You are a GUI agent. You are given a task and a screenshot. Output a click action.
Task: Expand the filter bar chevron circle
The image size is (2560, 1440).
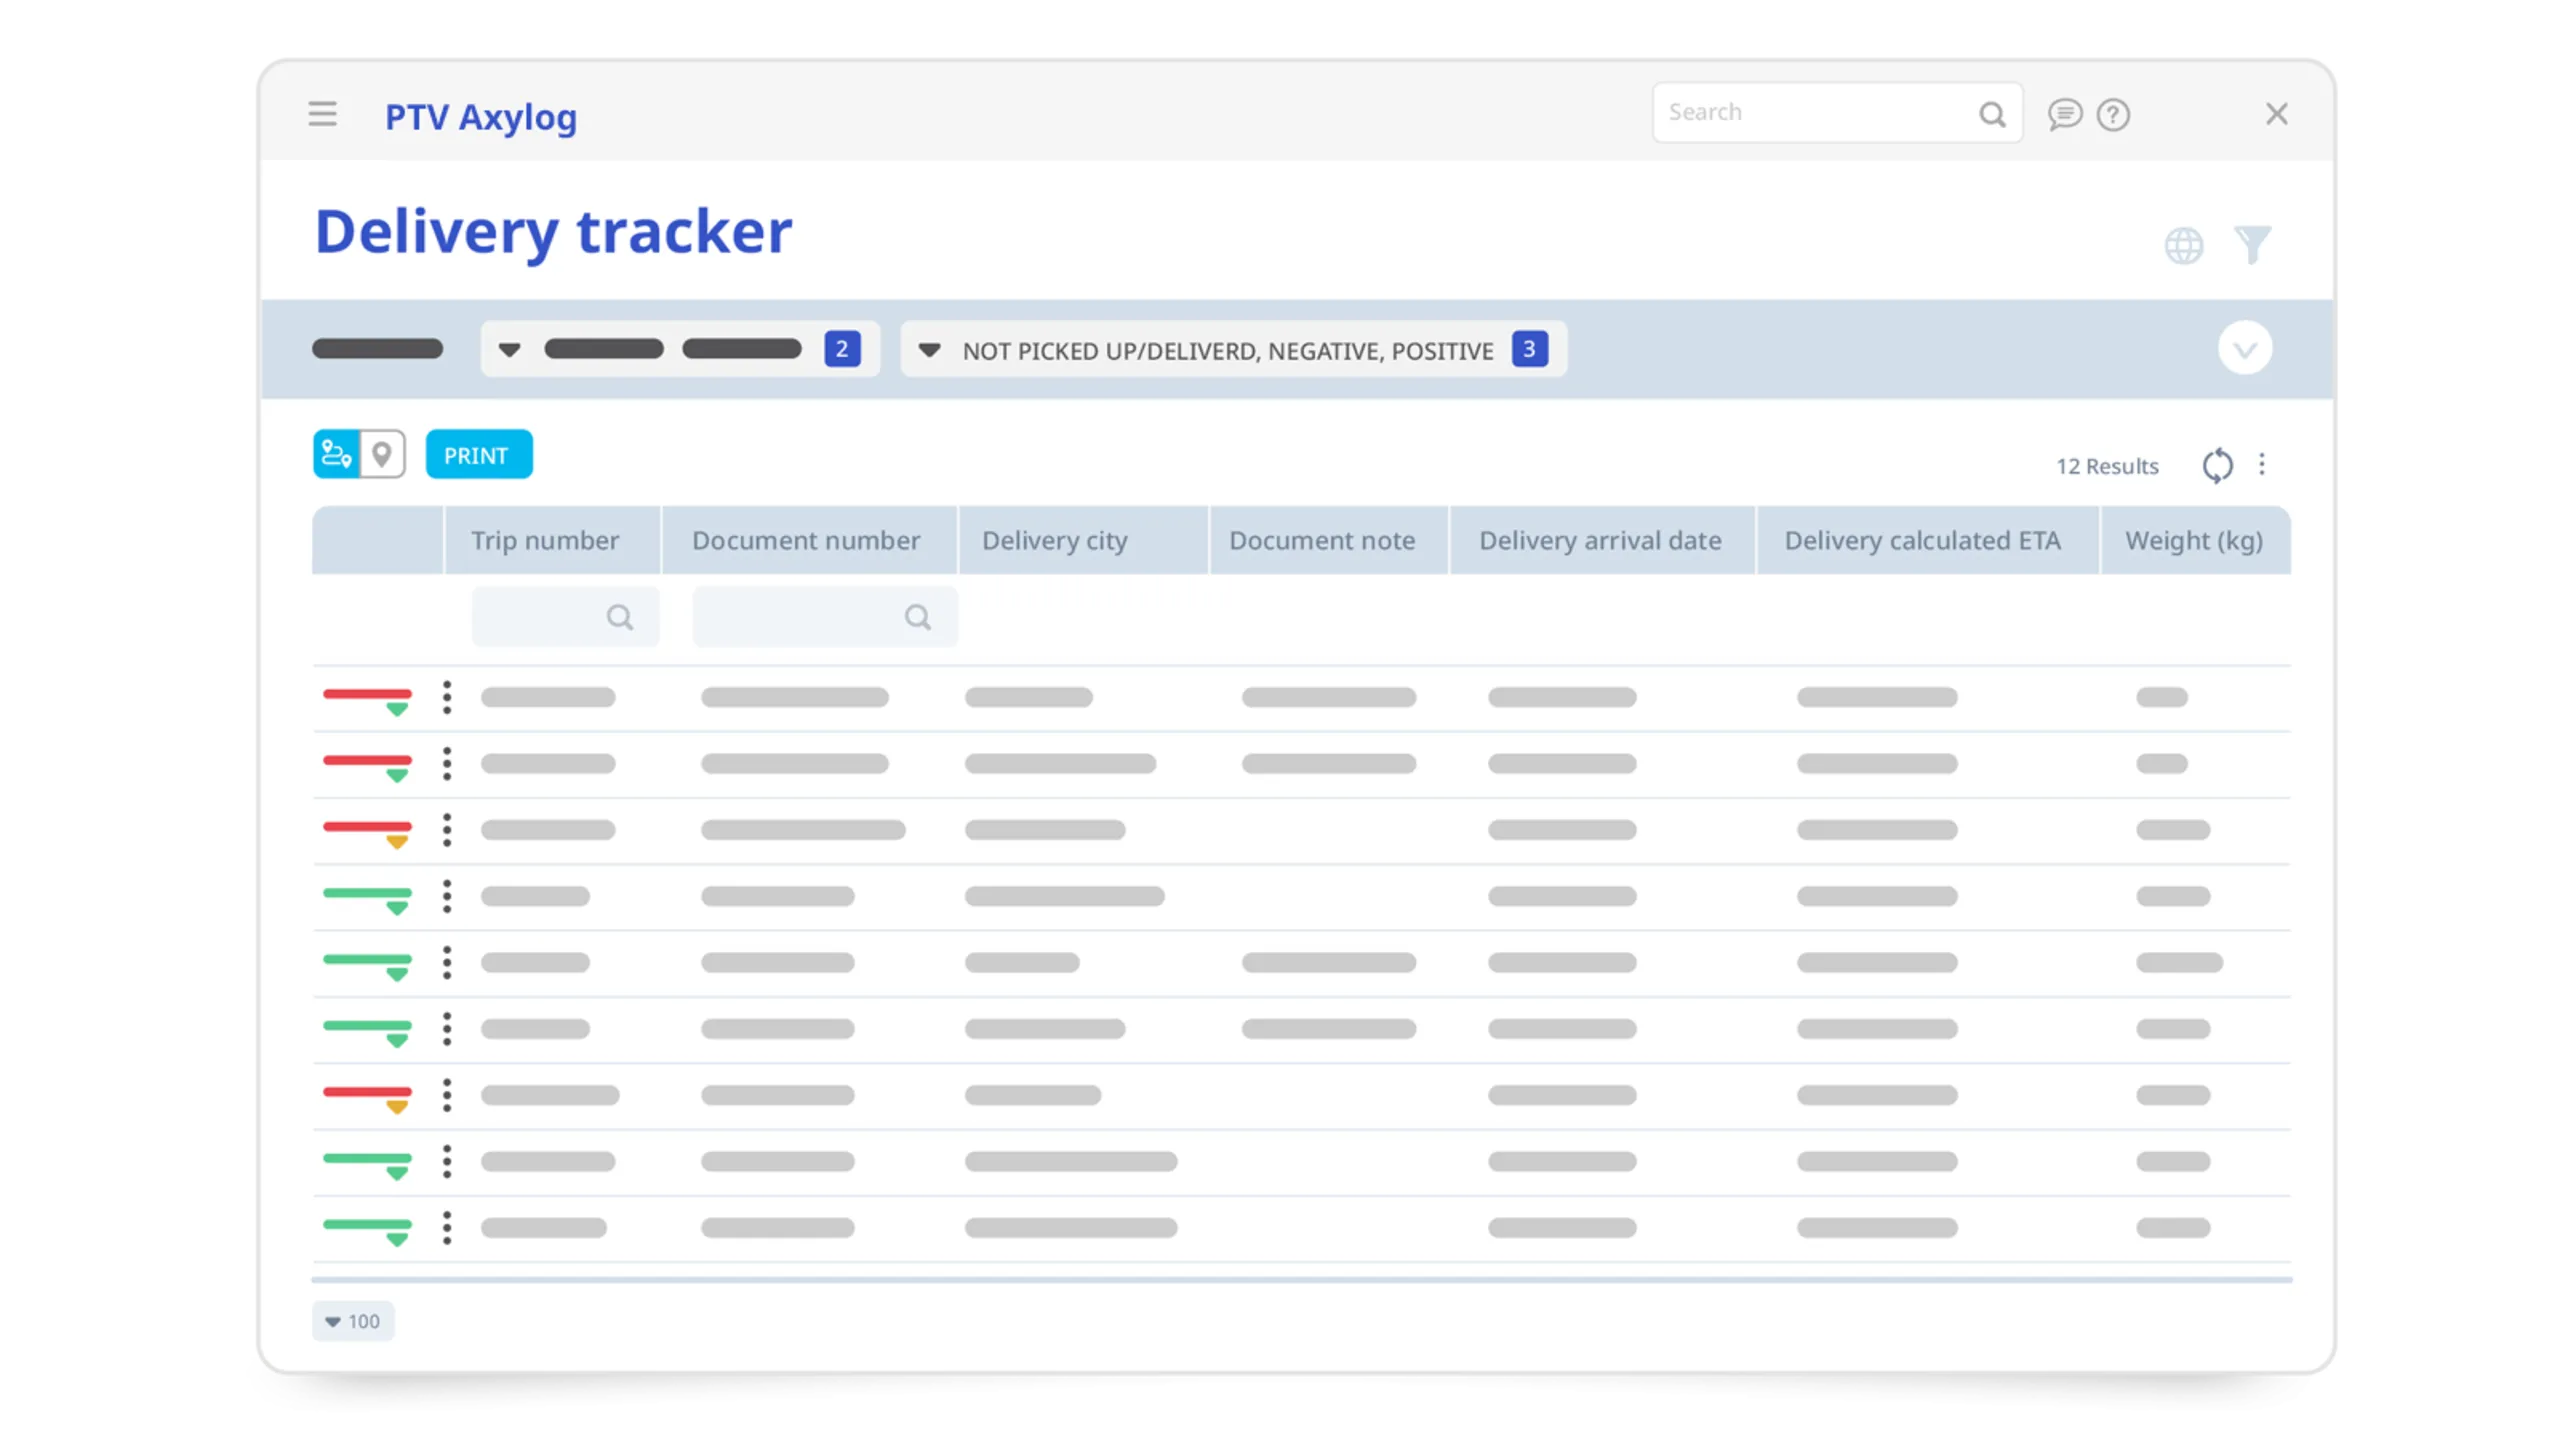pyautogui.click(x=2245, y=348)
